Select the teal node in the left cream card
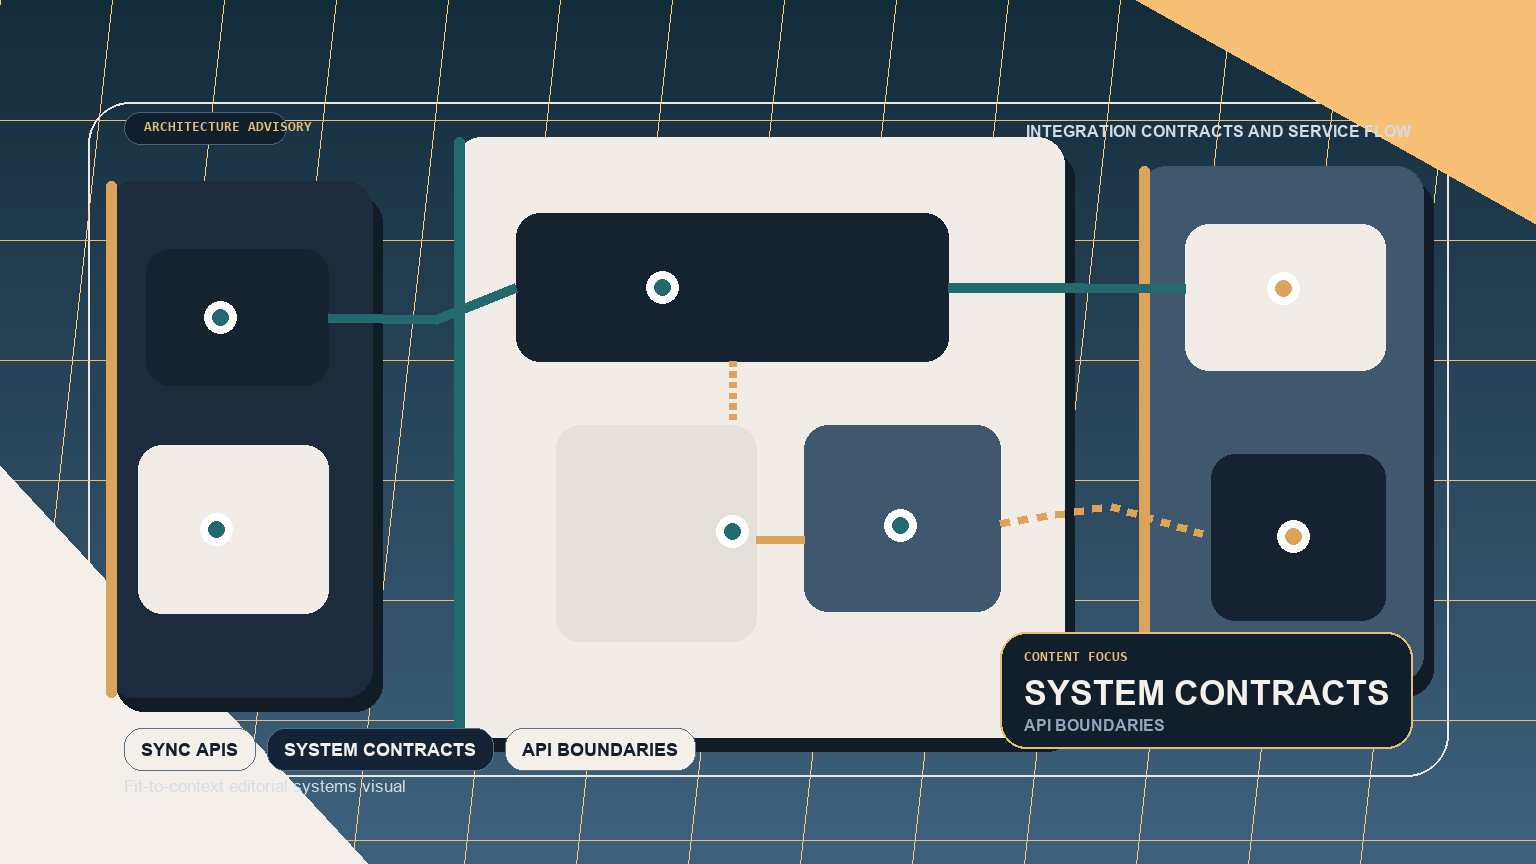 click(217, 529)
